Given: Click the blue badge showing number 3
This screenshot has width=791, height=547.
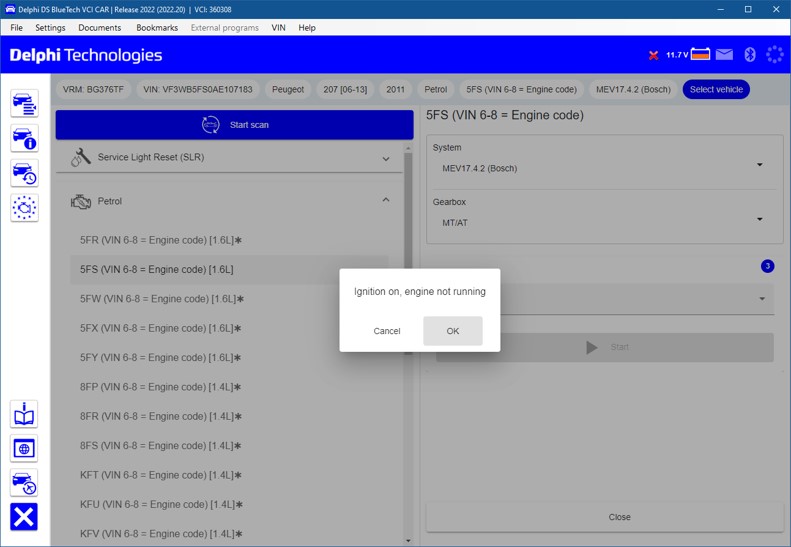Looking at the screenshot, I should point(767,266).
